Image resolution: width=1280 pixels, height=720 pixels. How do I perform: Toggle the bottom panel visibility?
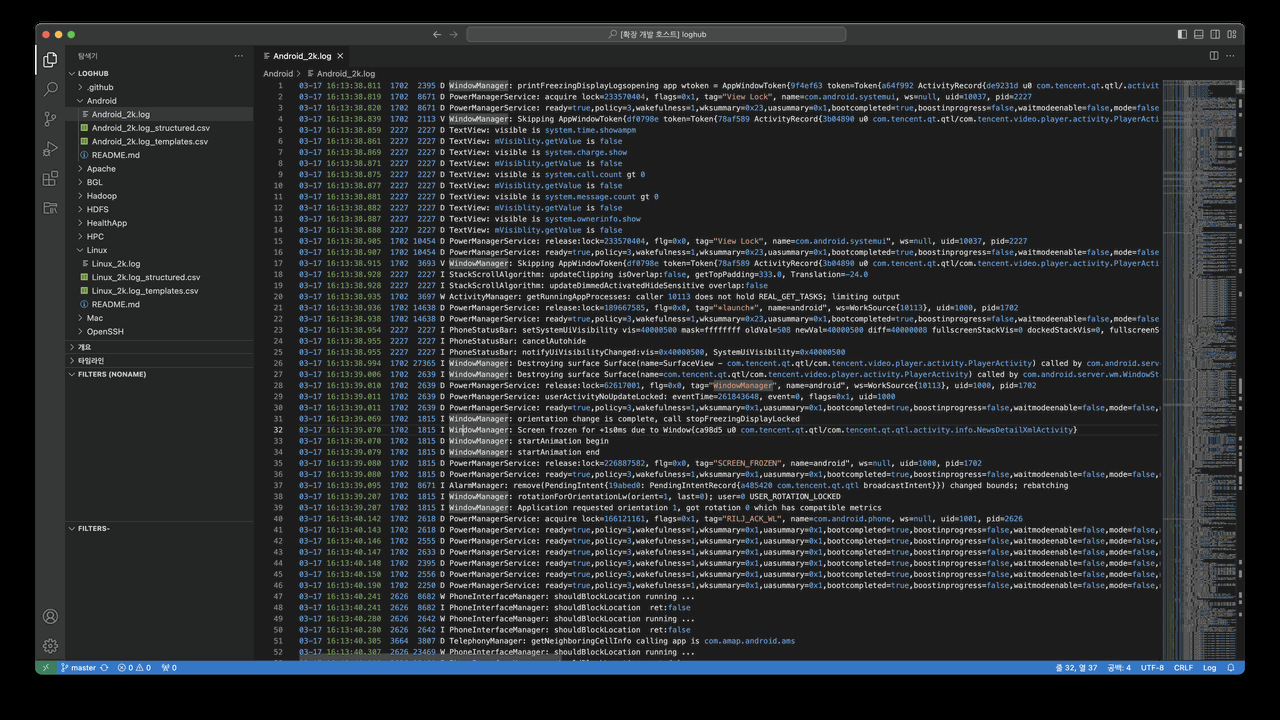(x=1198, y=34)
